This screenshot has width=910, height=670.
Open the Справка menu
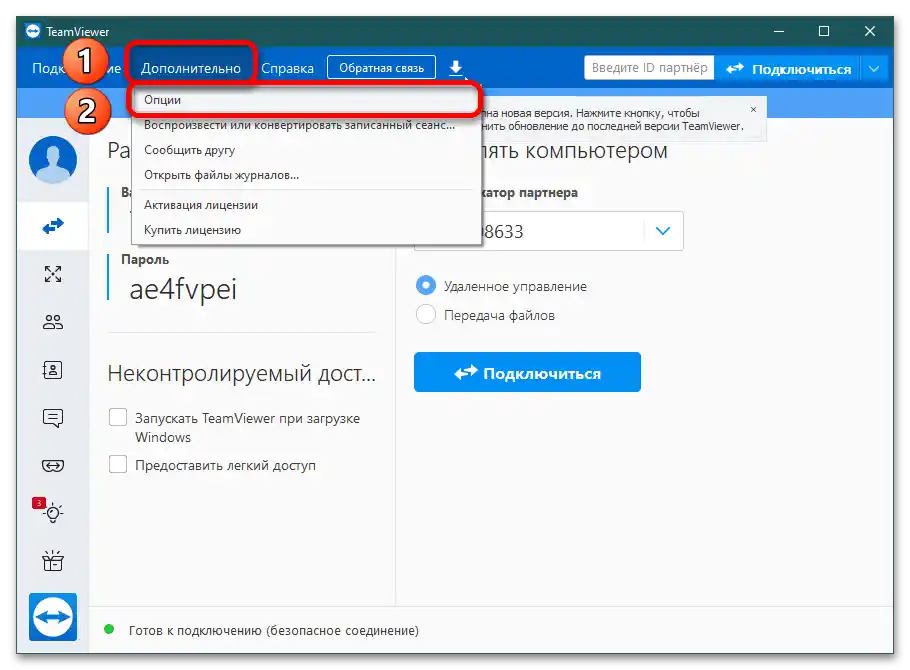pos(287,69)
